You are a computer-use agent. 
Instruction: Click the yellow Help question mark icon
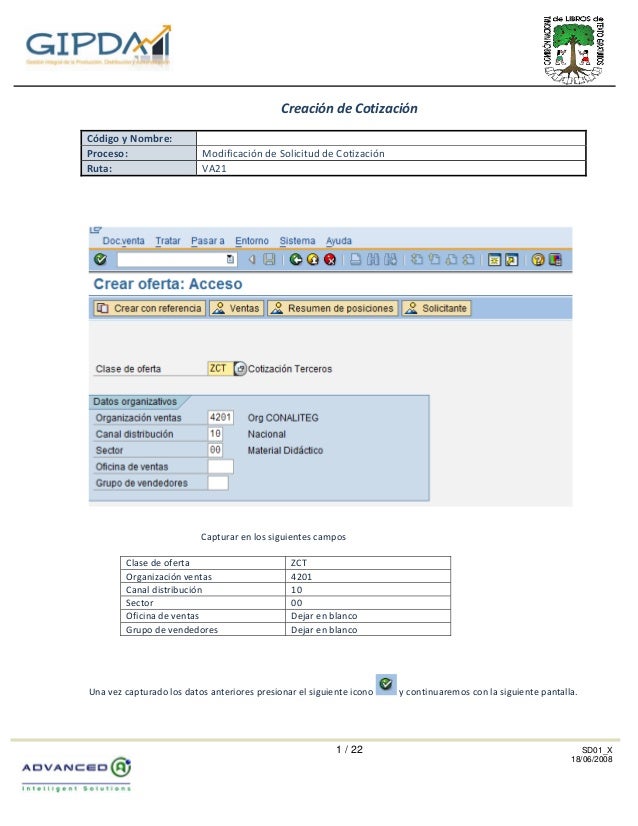pos(537,259)
